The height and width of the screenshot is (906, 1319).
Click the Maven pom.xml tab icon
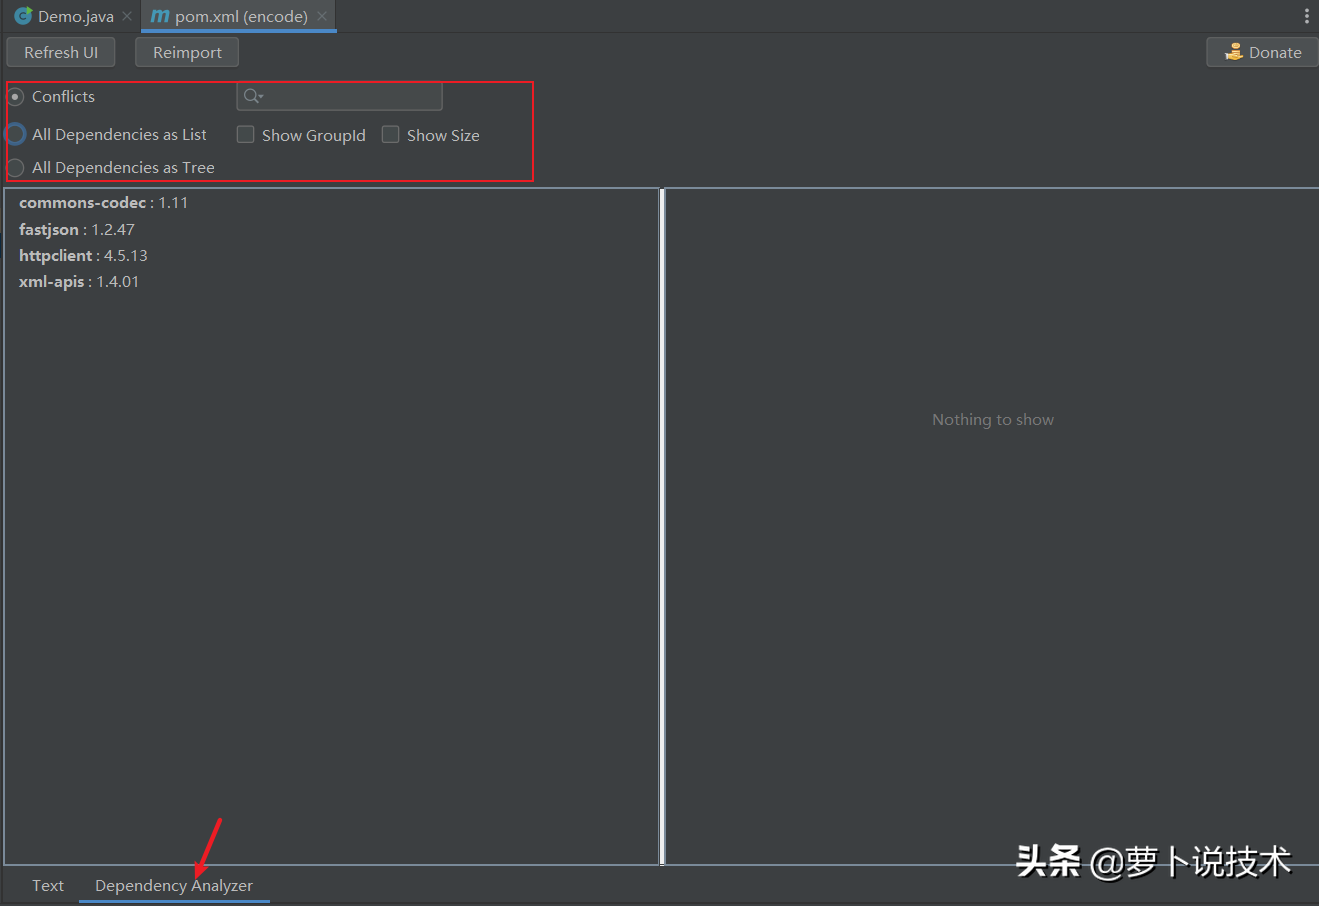pyautogui.click(x=160, y=16)
